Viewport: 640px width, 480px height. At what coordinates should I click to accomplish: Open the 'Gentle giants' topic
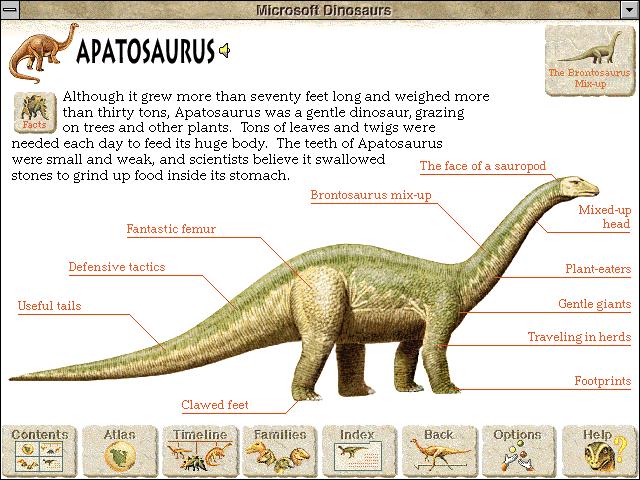[x=595, y=304]
